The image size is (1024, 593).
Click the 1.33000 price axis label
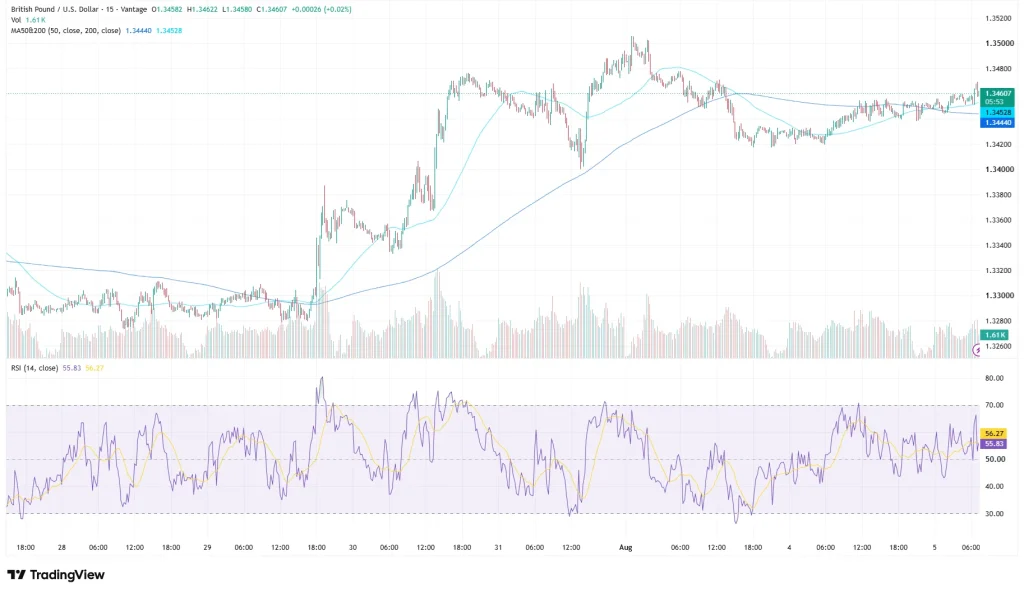pos(999,296)
